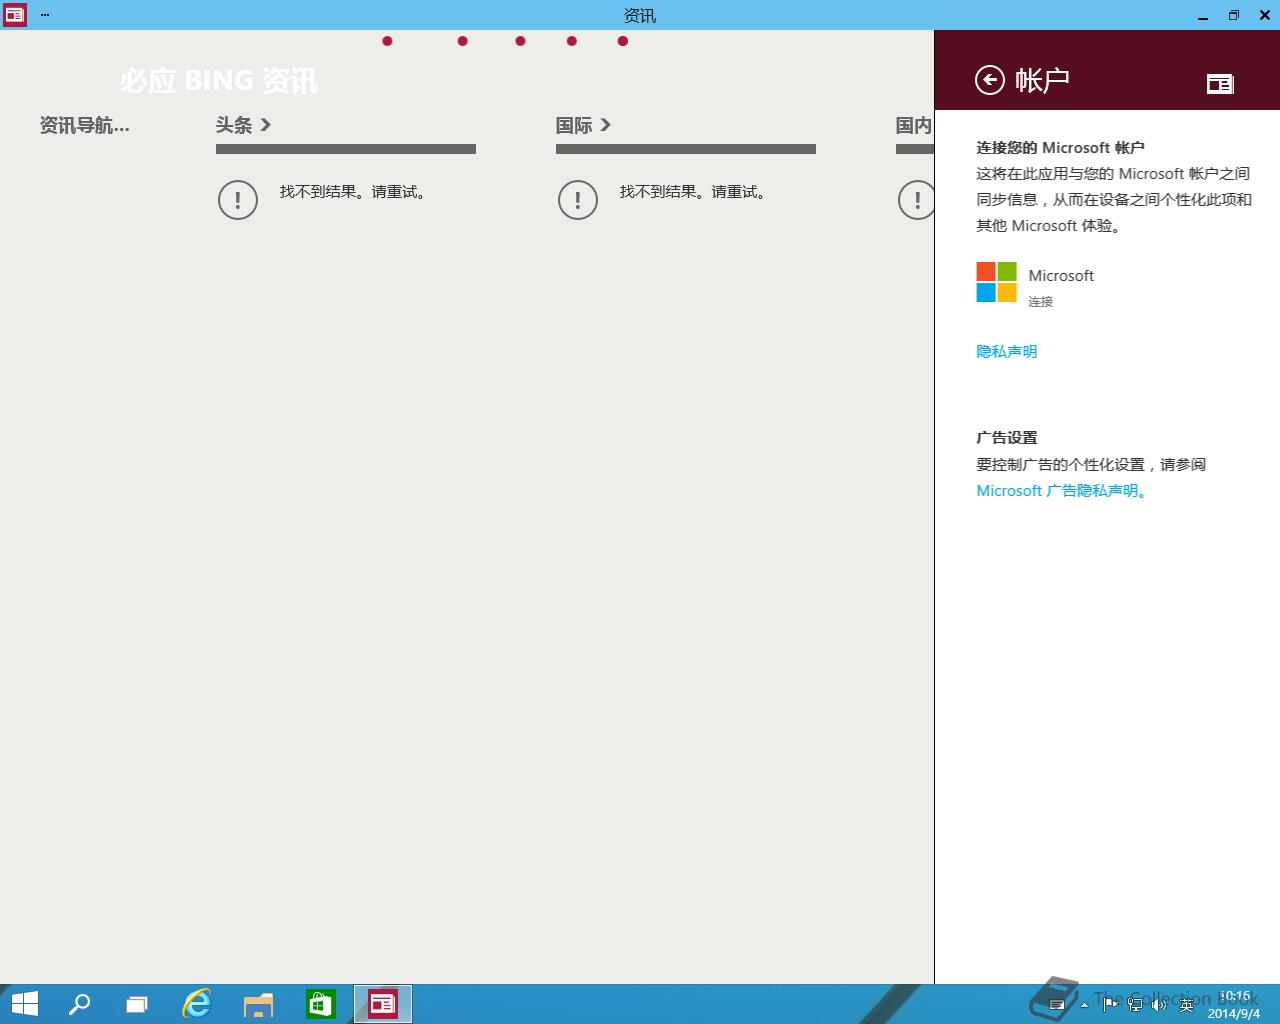Show hidden tray icons arrow
Image resolution: width=1280 pixels, height=1024 pixels.
pos(1084,1005)
